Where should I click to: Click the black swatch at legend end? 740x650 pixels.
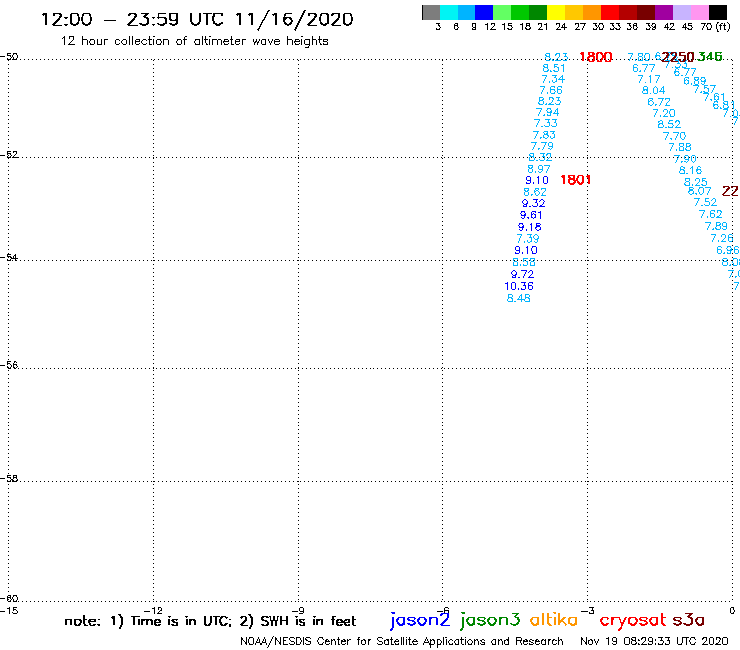click(718, 12)
